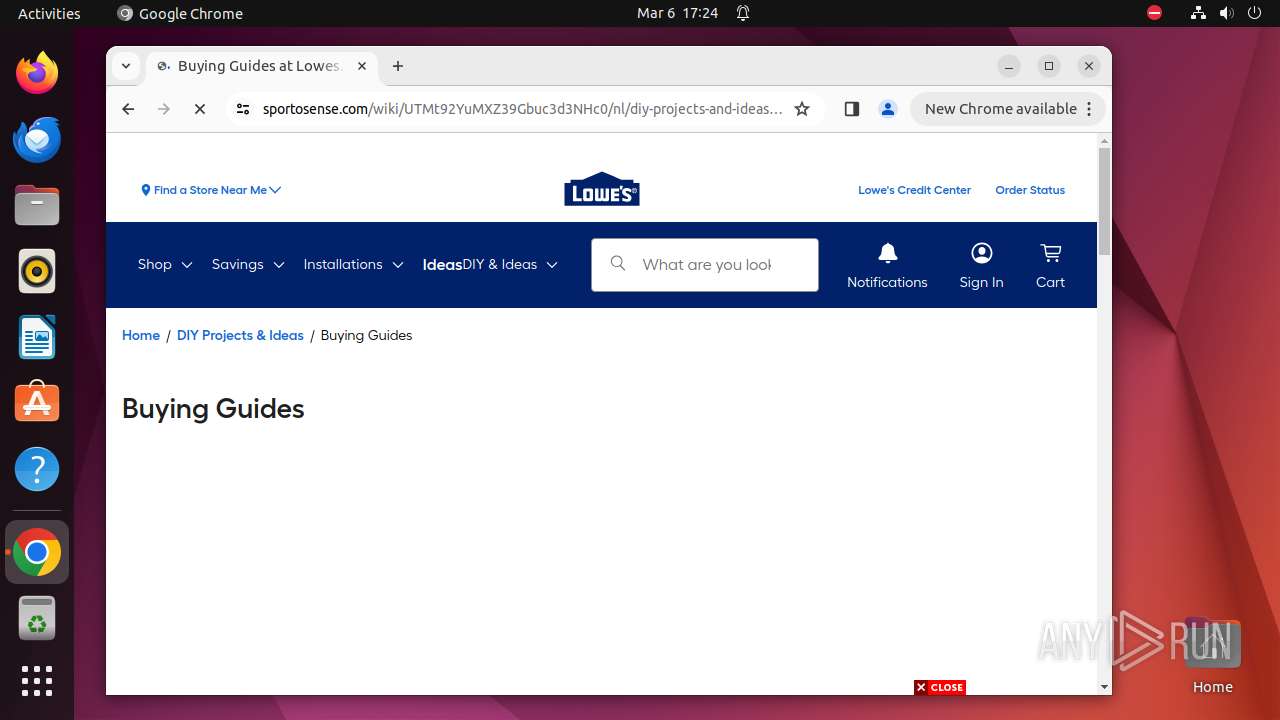Go back with browser back arrow

pos(128,109)
